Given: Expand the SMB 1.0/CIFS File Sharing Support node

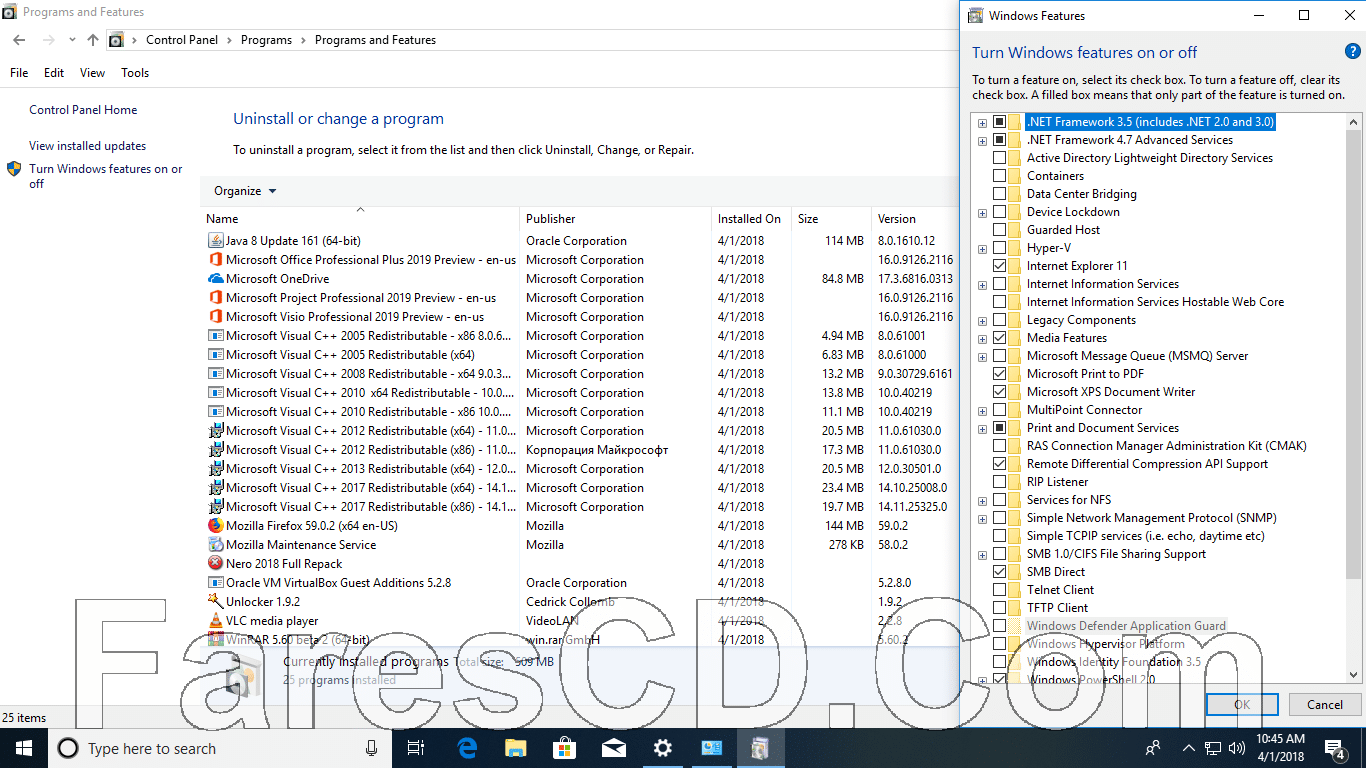Looking at the screenshot, I should 982,555.
